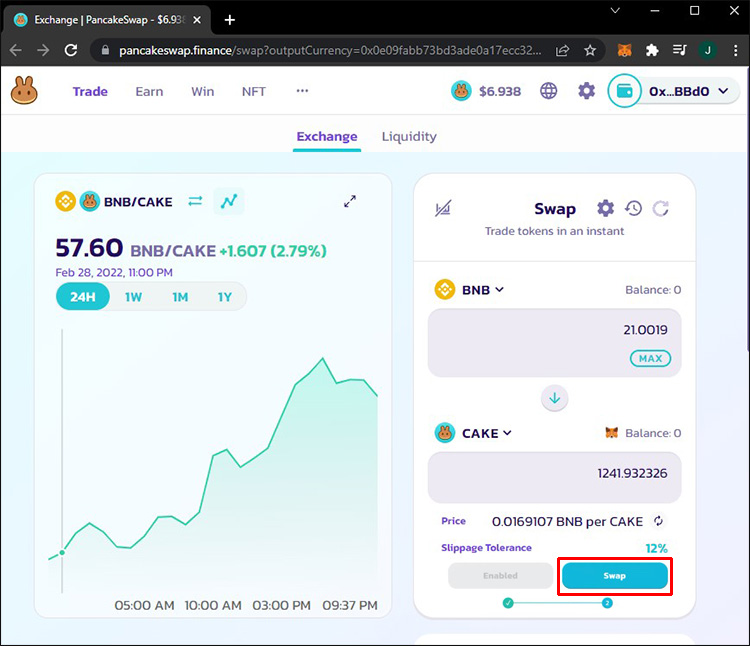The image size is (750, 646).
Task: Click the browser address bar URL
Action: click(330, 50)
